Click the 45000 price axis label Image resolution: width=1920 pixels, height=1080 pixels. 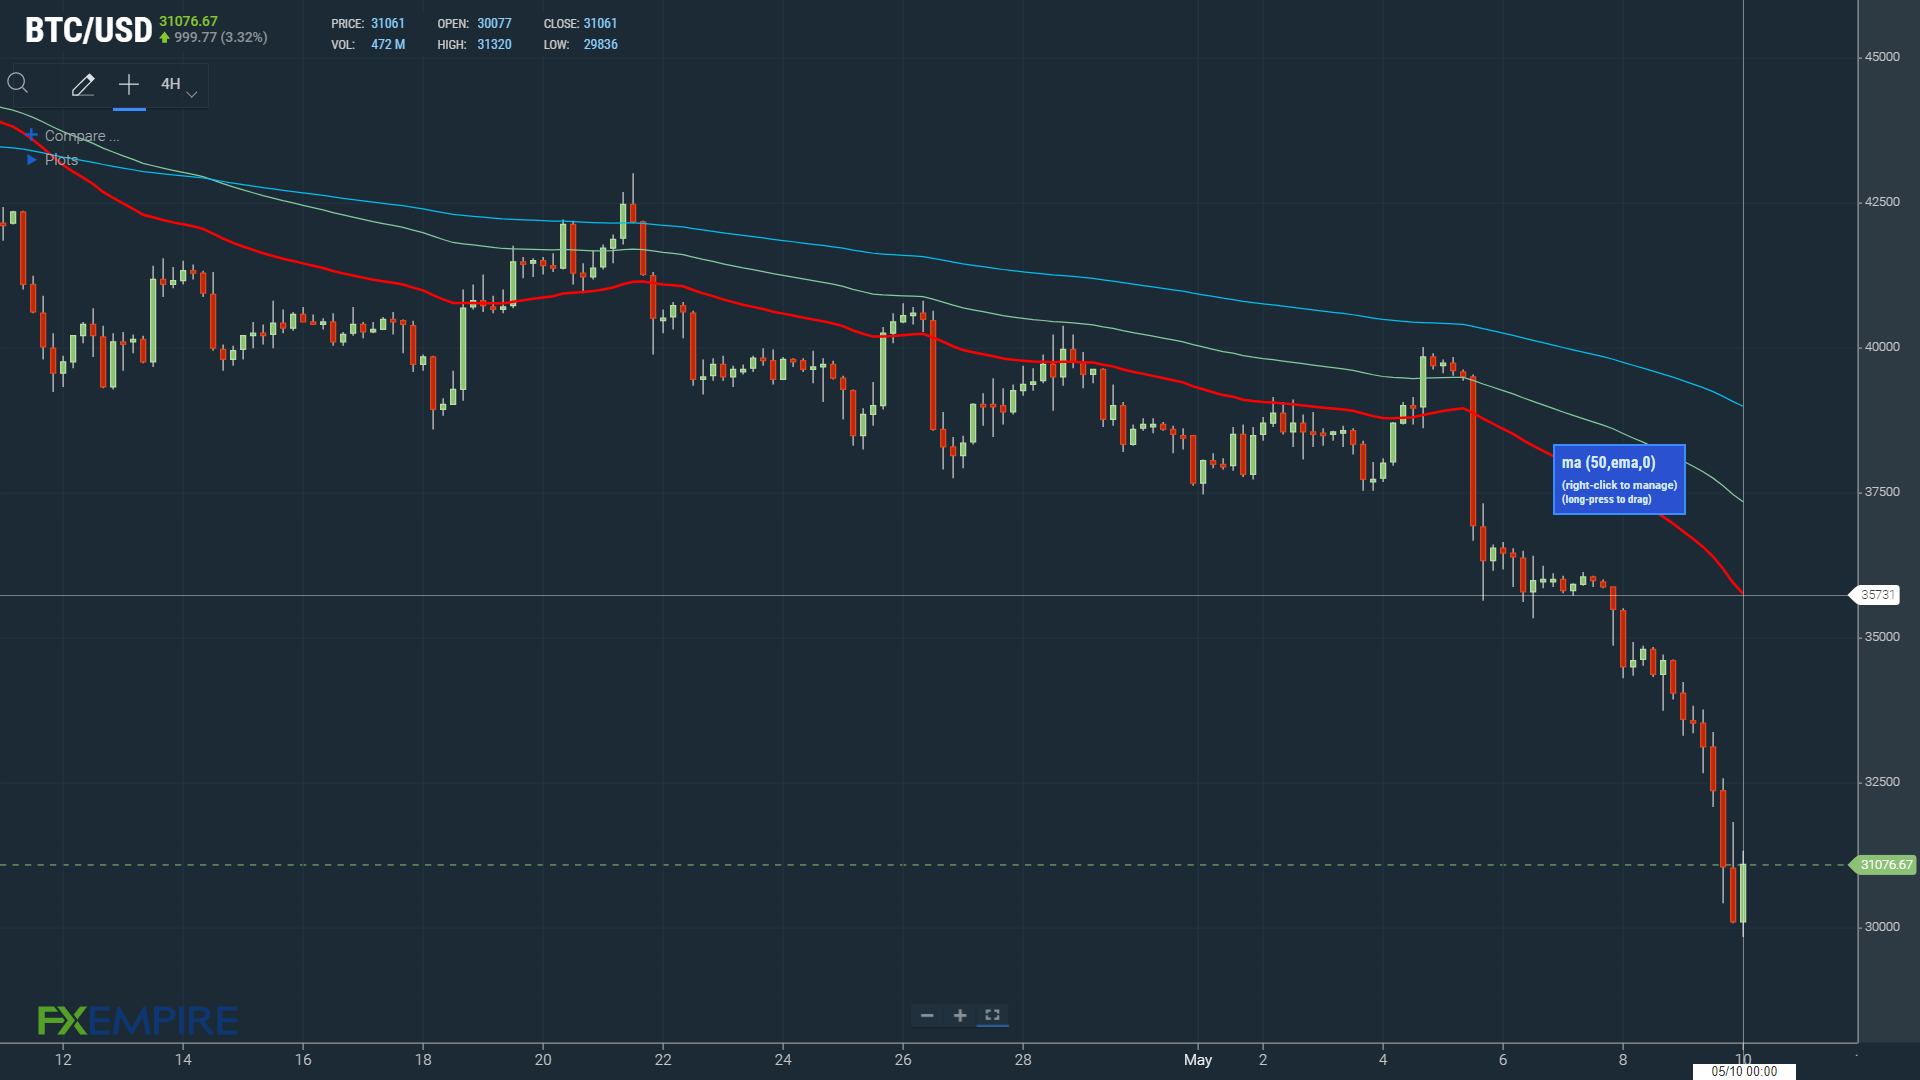(x=1881, y=57)
